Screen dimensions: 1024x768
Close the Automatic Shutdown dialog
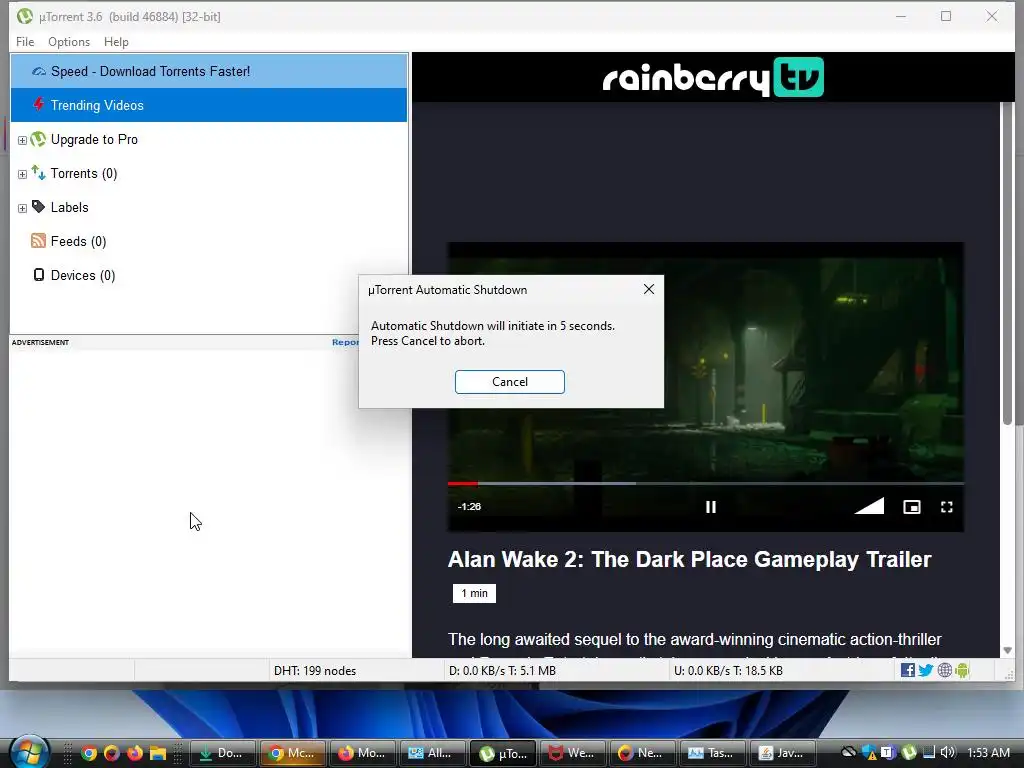tap(648, 289)
